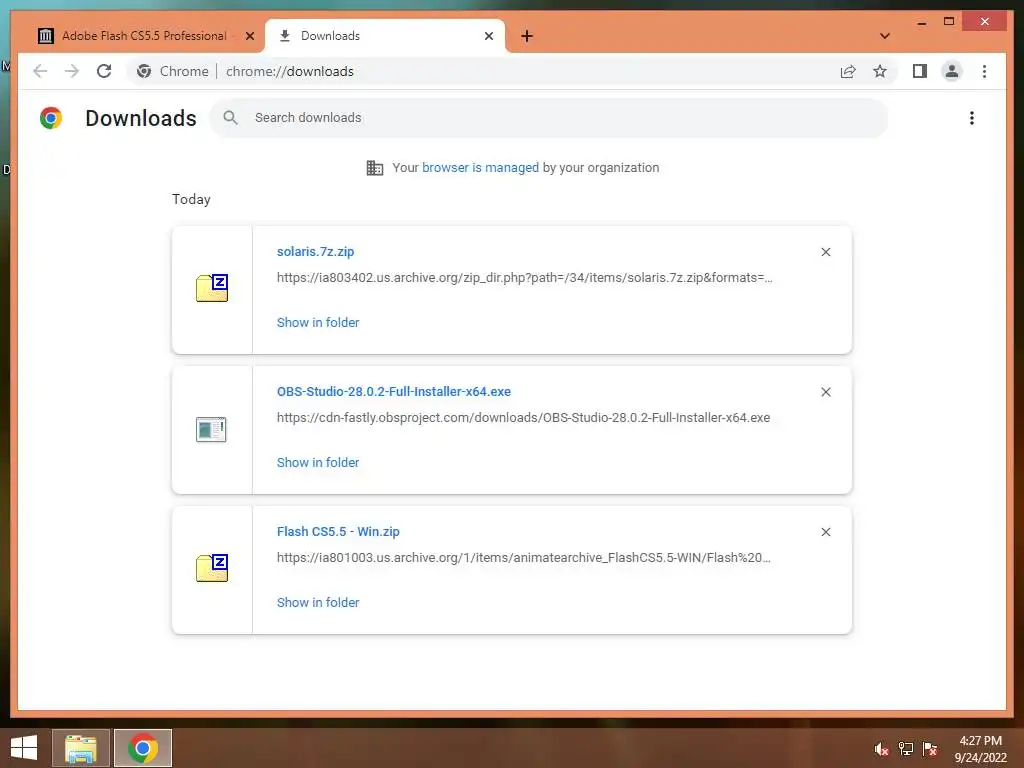The width and height of the screenshot is (1024, 768).
Task: Reload the downloads page
Action: (x=104, y=71)
